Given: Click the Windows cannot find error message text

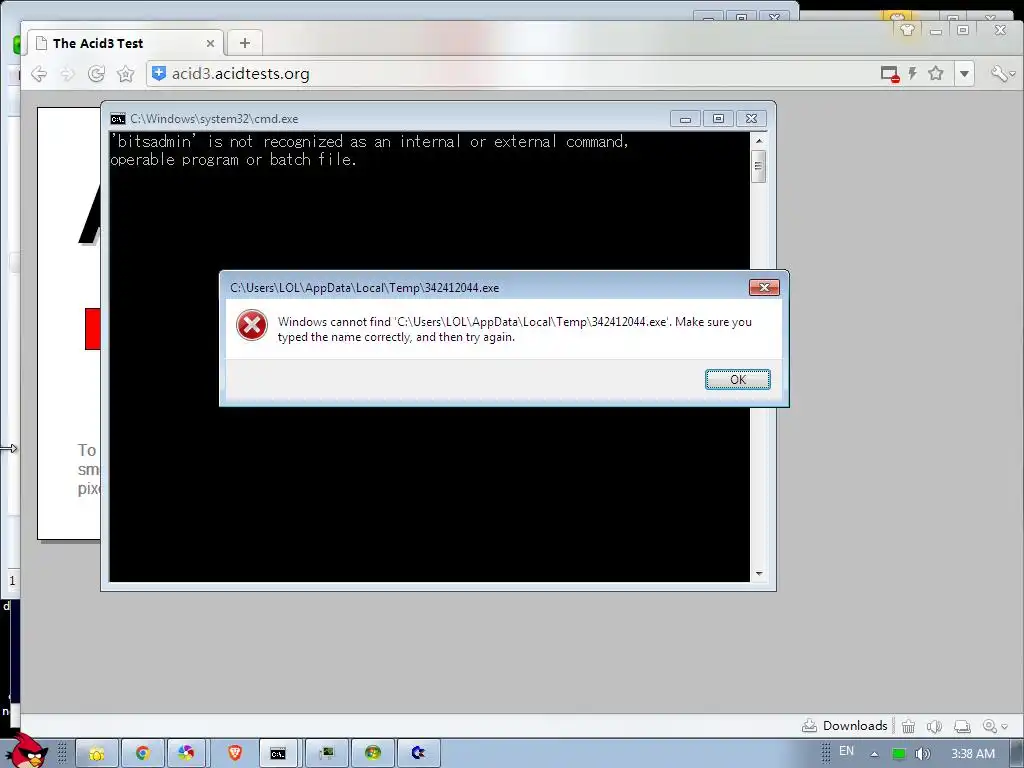Looking at the screenshot, I should (x=515, y=329).
